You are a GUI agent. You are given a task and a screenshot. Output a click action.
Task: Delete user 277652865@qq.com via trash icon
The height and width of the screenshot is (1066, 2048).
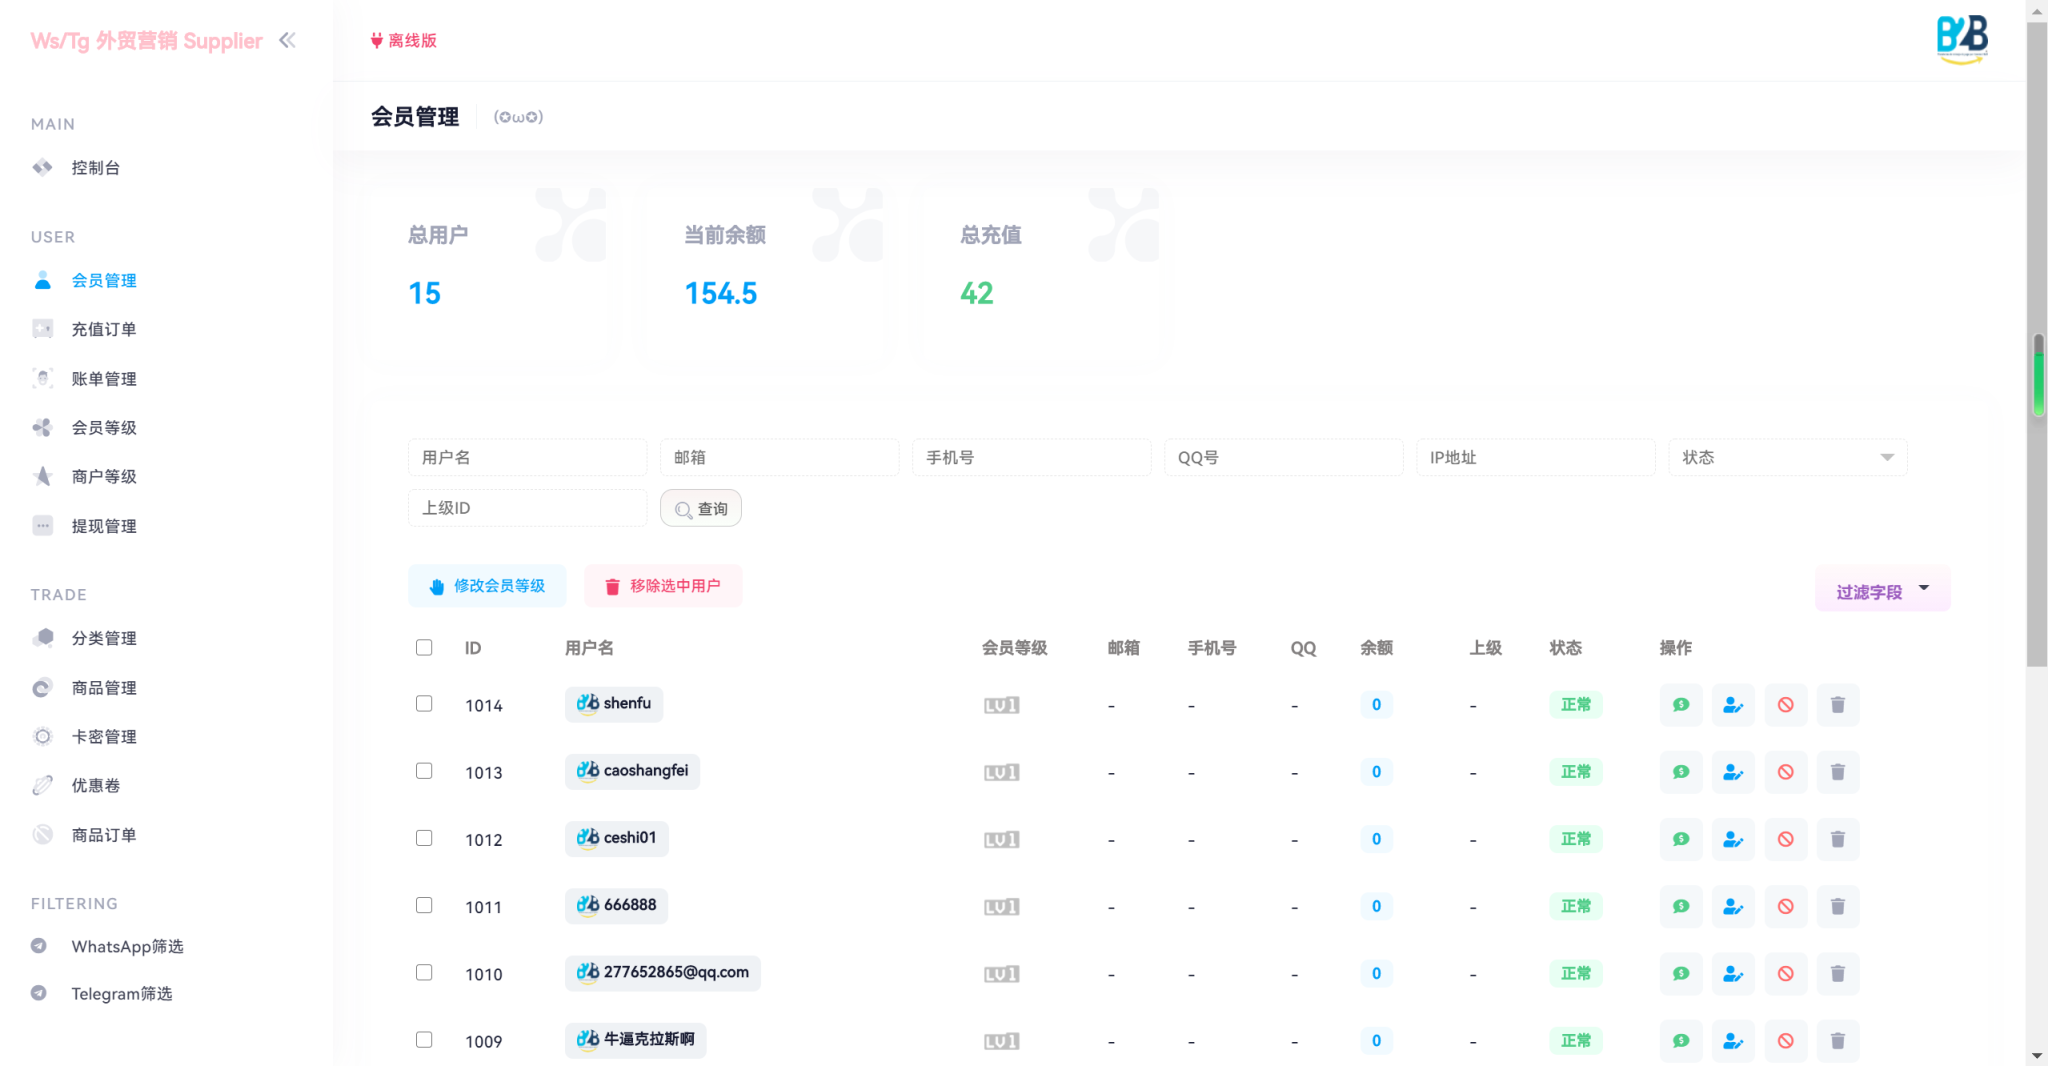coord(1837,973)
